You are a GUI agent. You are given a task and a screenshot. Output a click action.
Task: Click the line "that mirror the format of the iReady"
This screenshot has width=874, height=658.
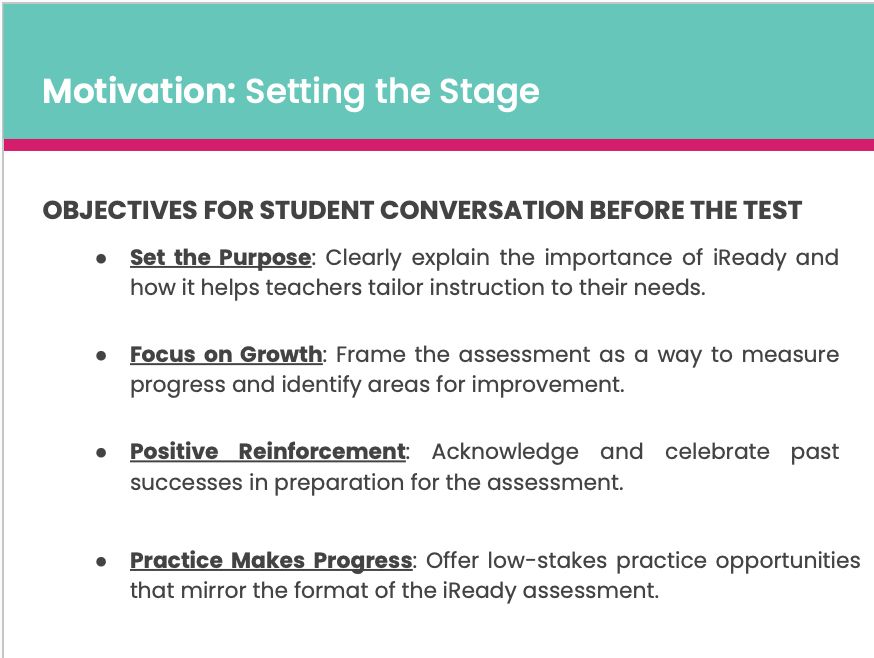click(x=395, y=591)
